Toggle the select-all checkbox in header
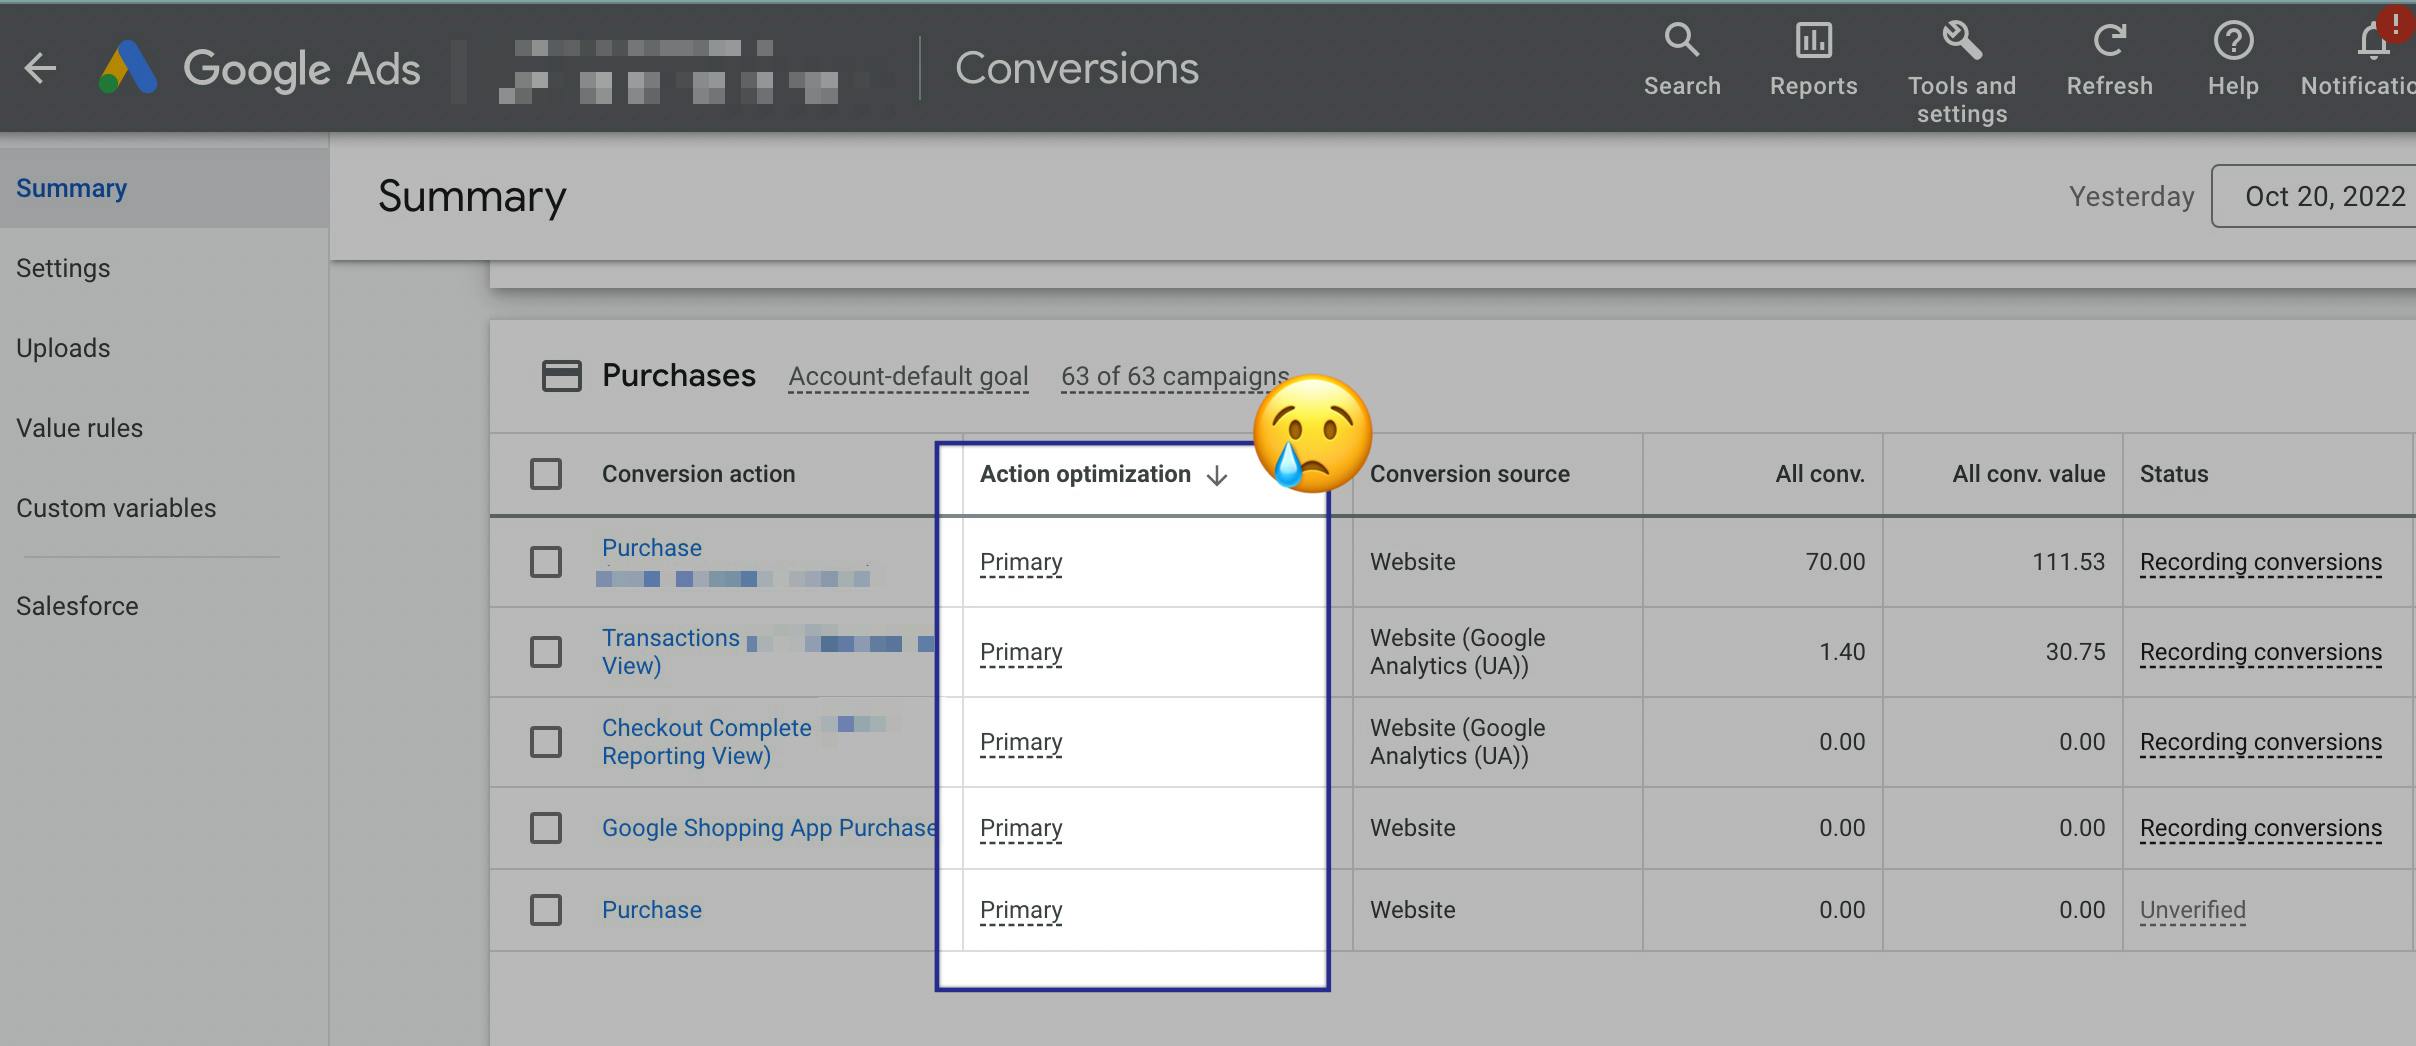Screen dimensions: 2416x1046 coord(546,474)
